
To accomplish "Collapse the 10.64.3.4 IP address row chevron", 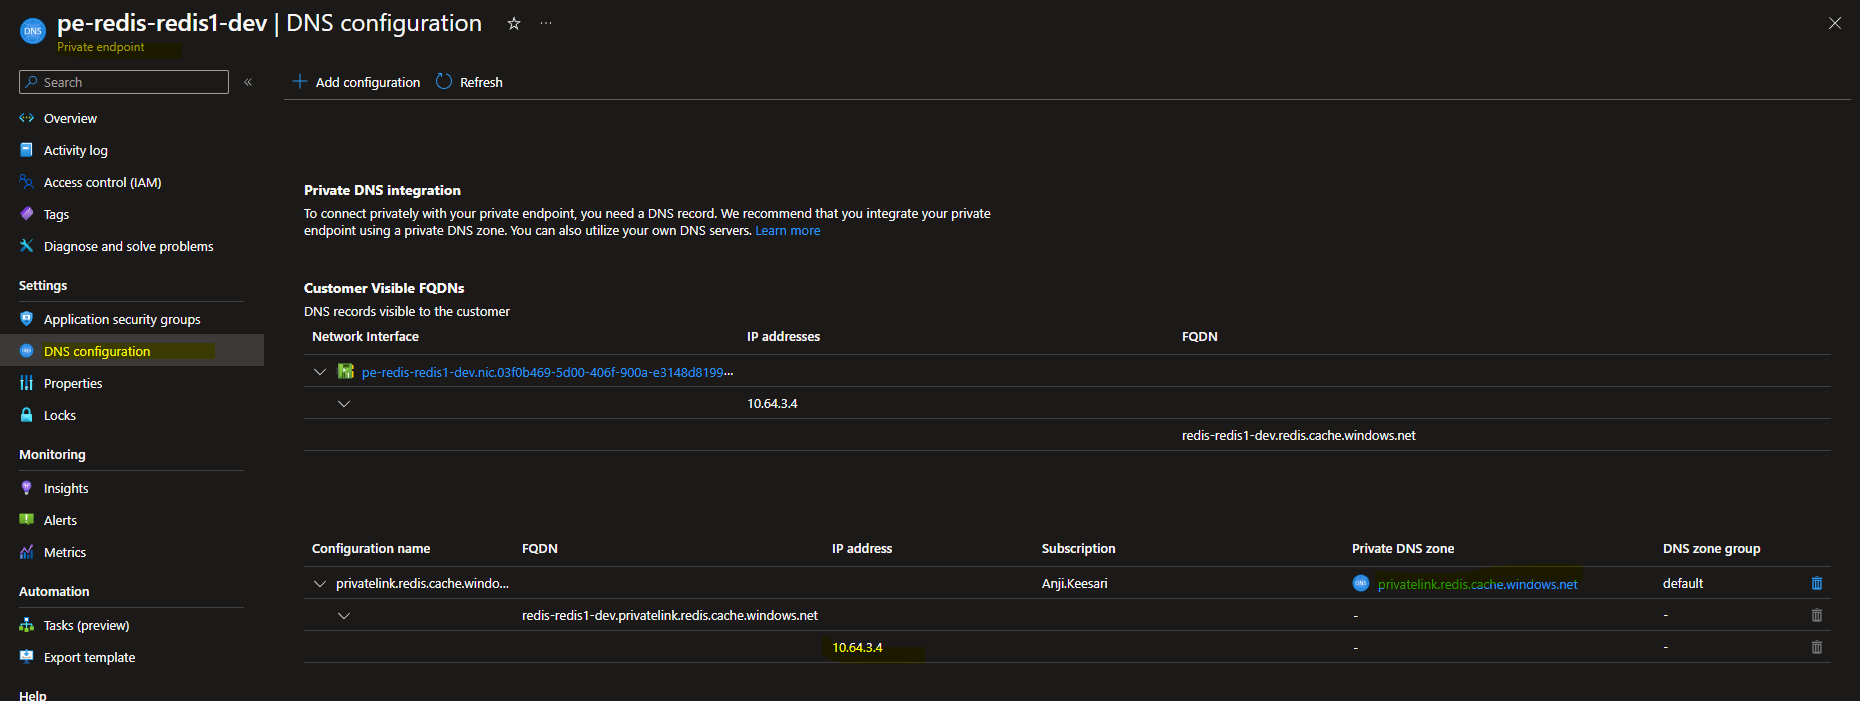I will (x=344, y=404).
